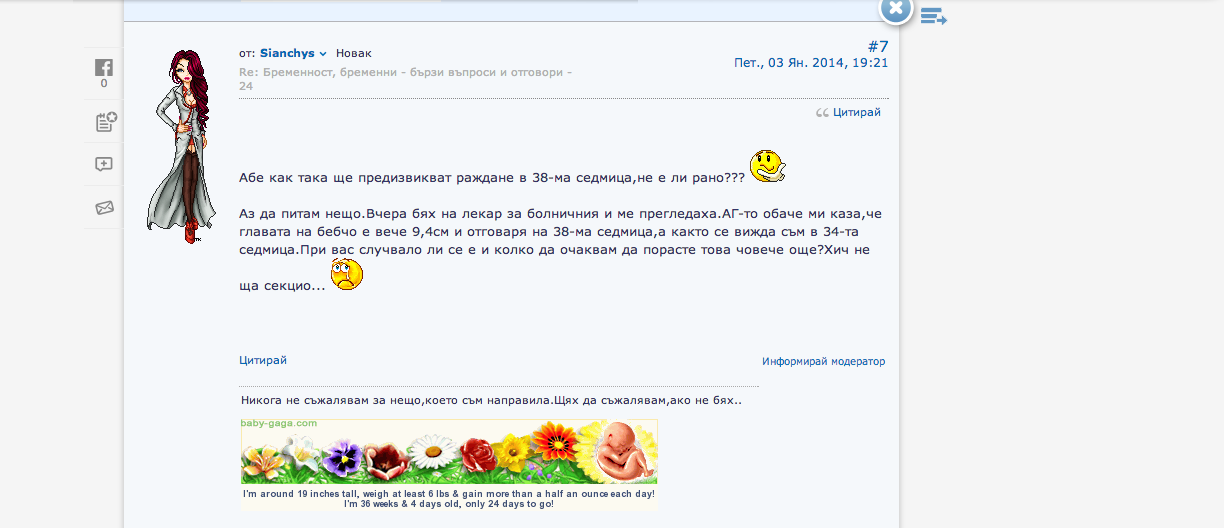The width and height of the screenshot is (1224, 528).
Task: Click the envelope icon in the sidebar
Action: [x=104, y=208]
